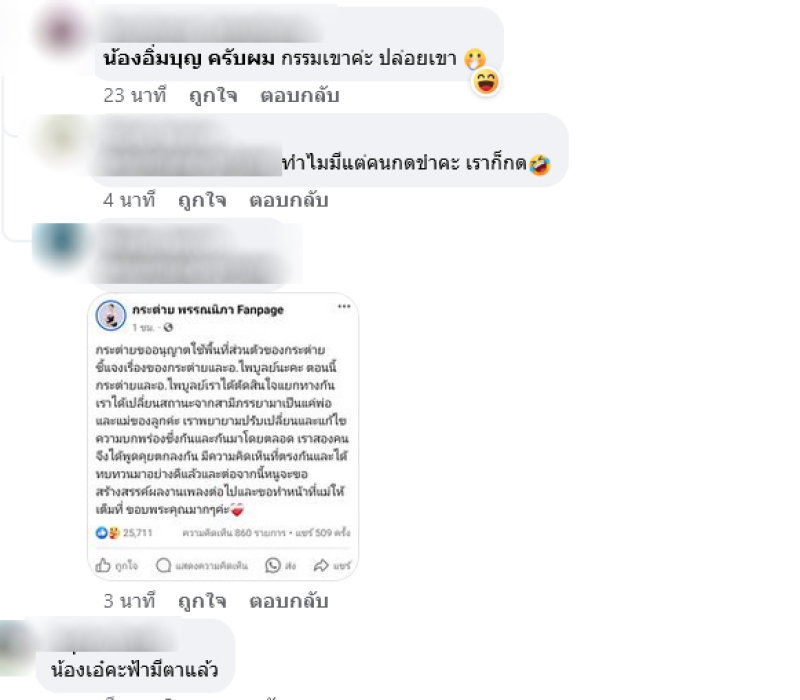Like the comment posted 4 นาที ago
This screenshot has height=700, width=800.
(x=202, y=200)
